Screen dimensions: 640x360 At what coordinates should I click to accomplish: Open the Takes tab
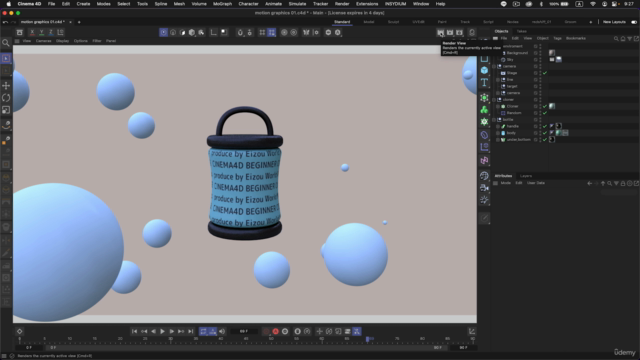tap(522, 31)
